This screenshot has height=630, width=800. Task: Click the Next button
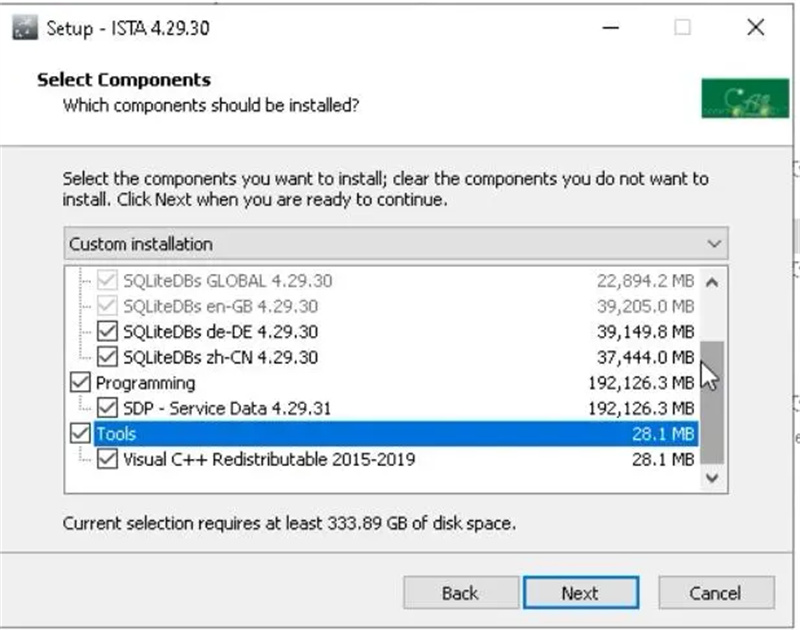581,593
